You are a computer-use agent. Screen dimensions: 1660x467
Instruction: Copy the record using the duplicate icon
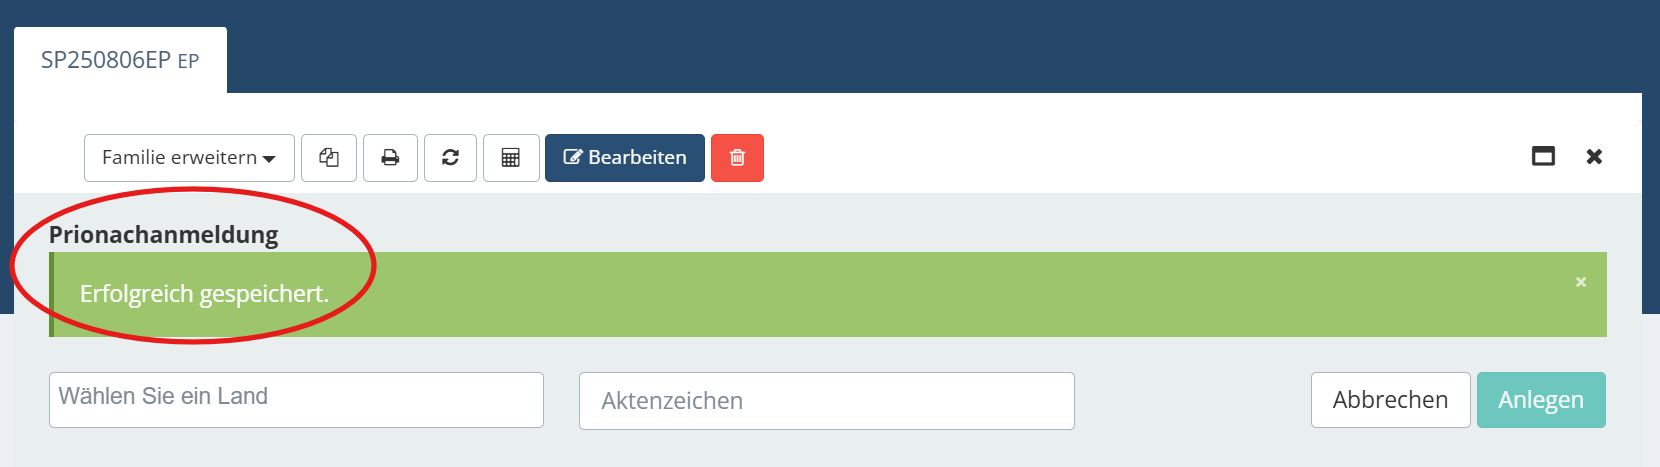[x=329, y=158]
